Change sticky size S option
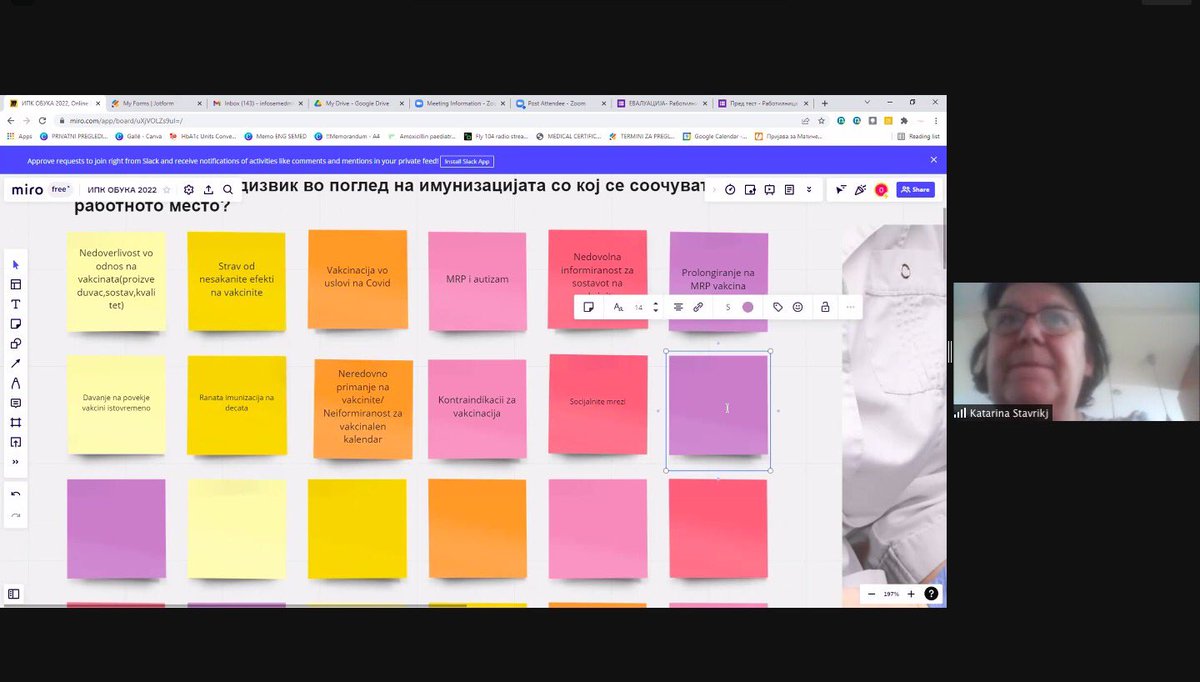Image resolution: width=1200 pixels, height=682 pixels. 727,307
